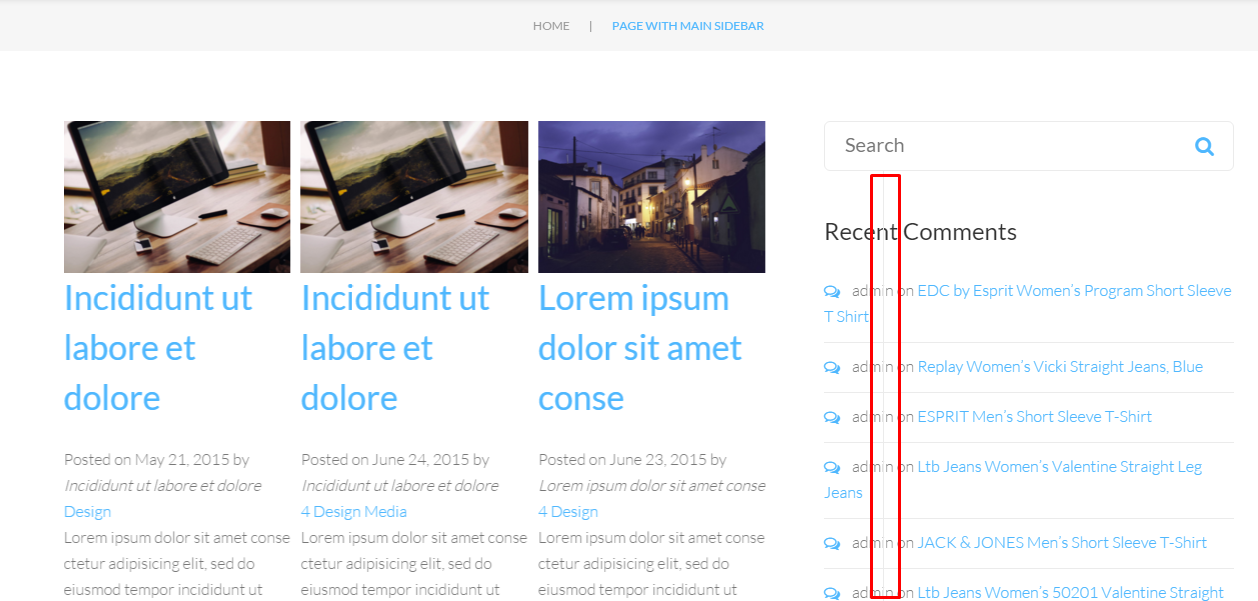Open author link under May 21 post
The image size is (1258, 601).
(163, 486)
